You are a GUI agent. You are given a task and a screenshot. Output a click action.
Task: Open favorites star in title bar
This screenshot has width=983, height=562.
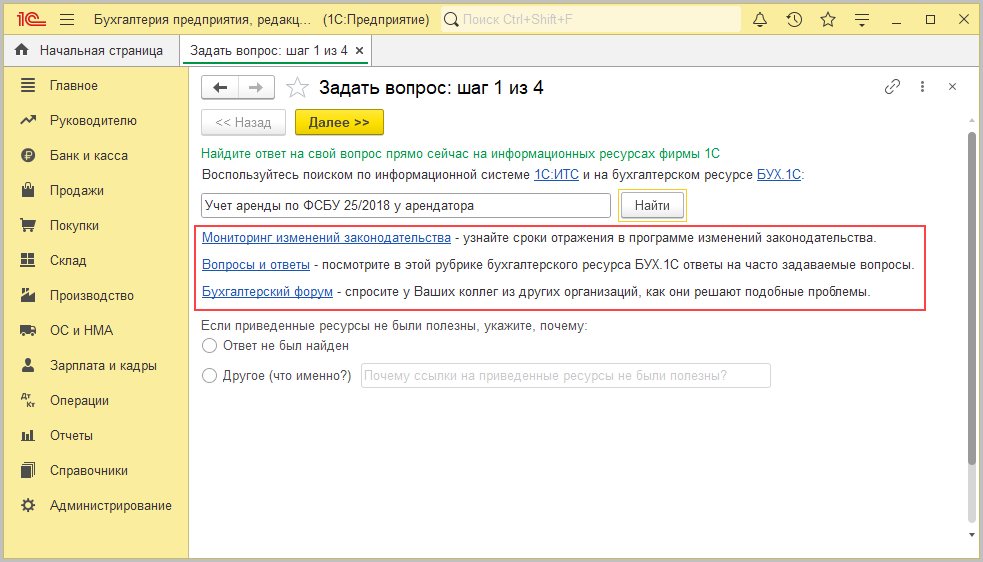[828, 19]
